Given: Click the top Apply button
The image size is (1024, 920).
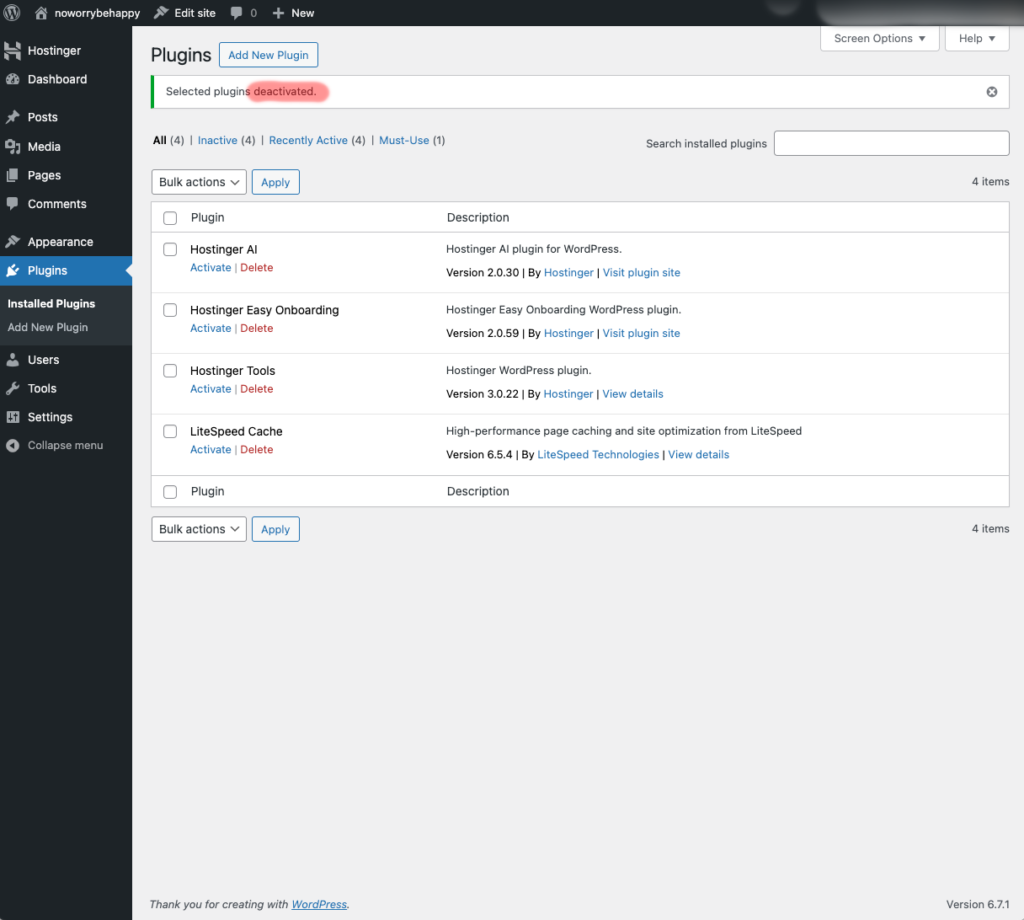Looking at the screenshot, I should (275, 182).
